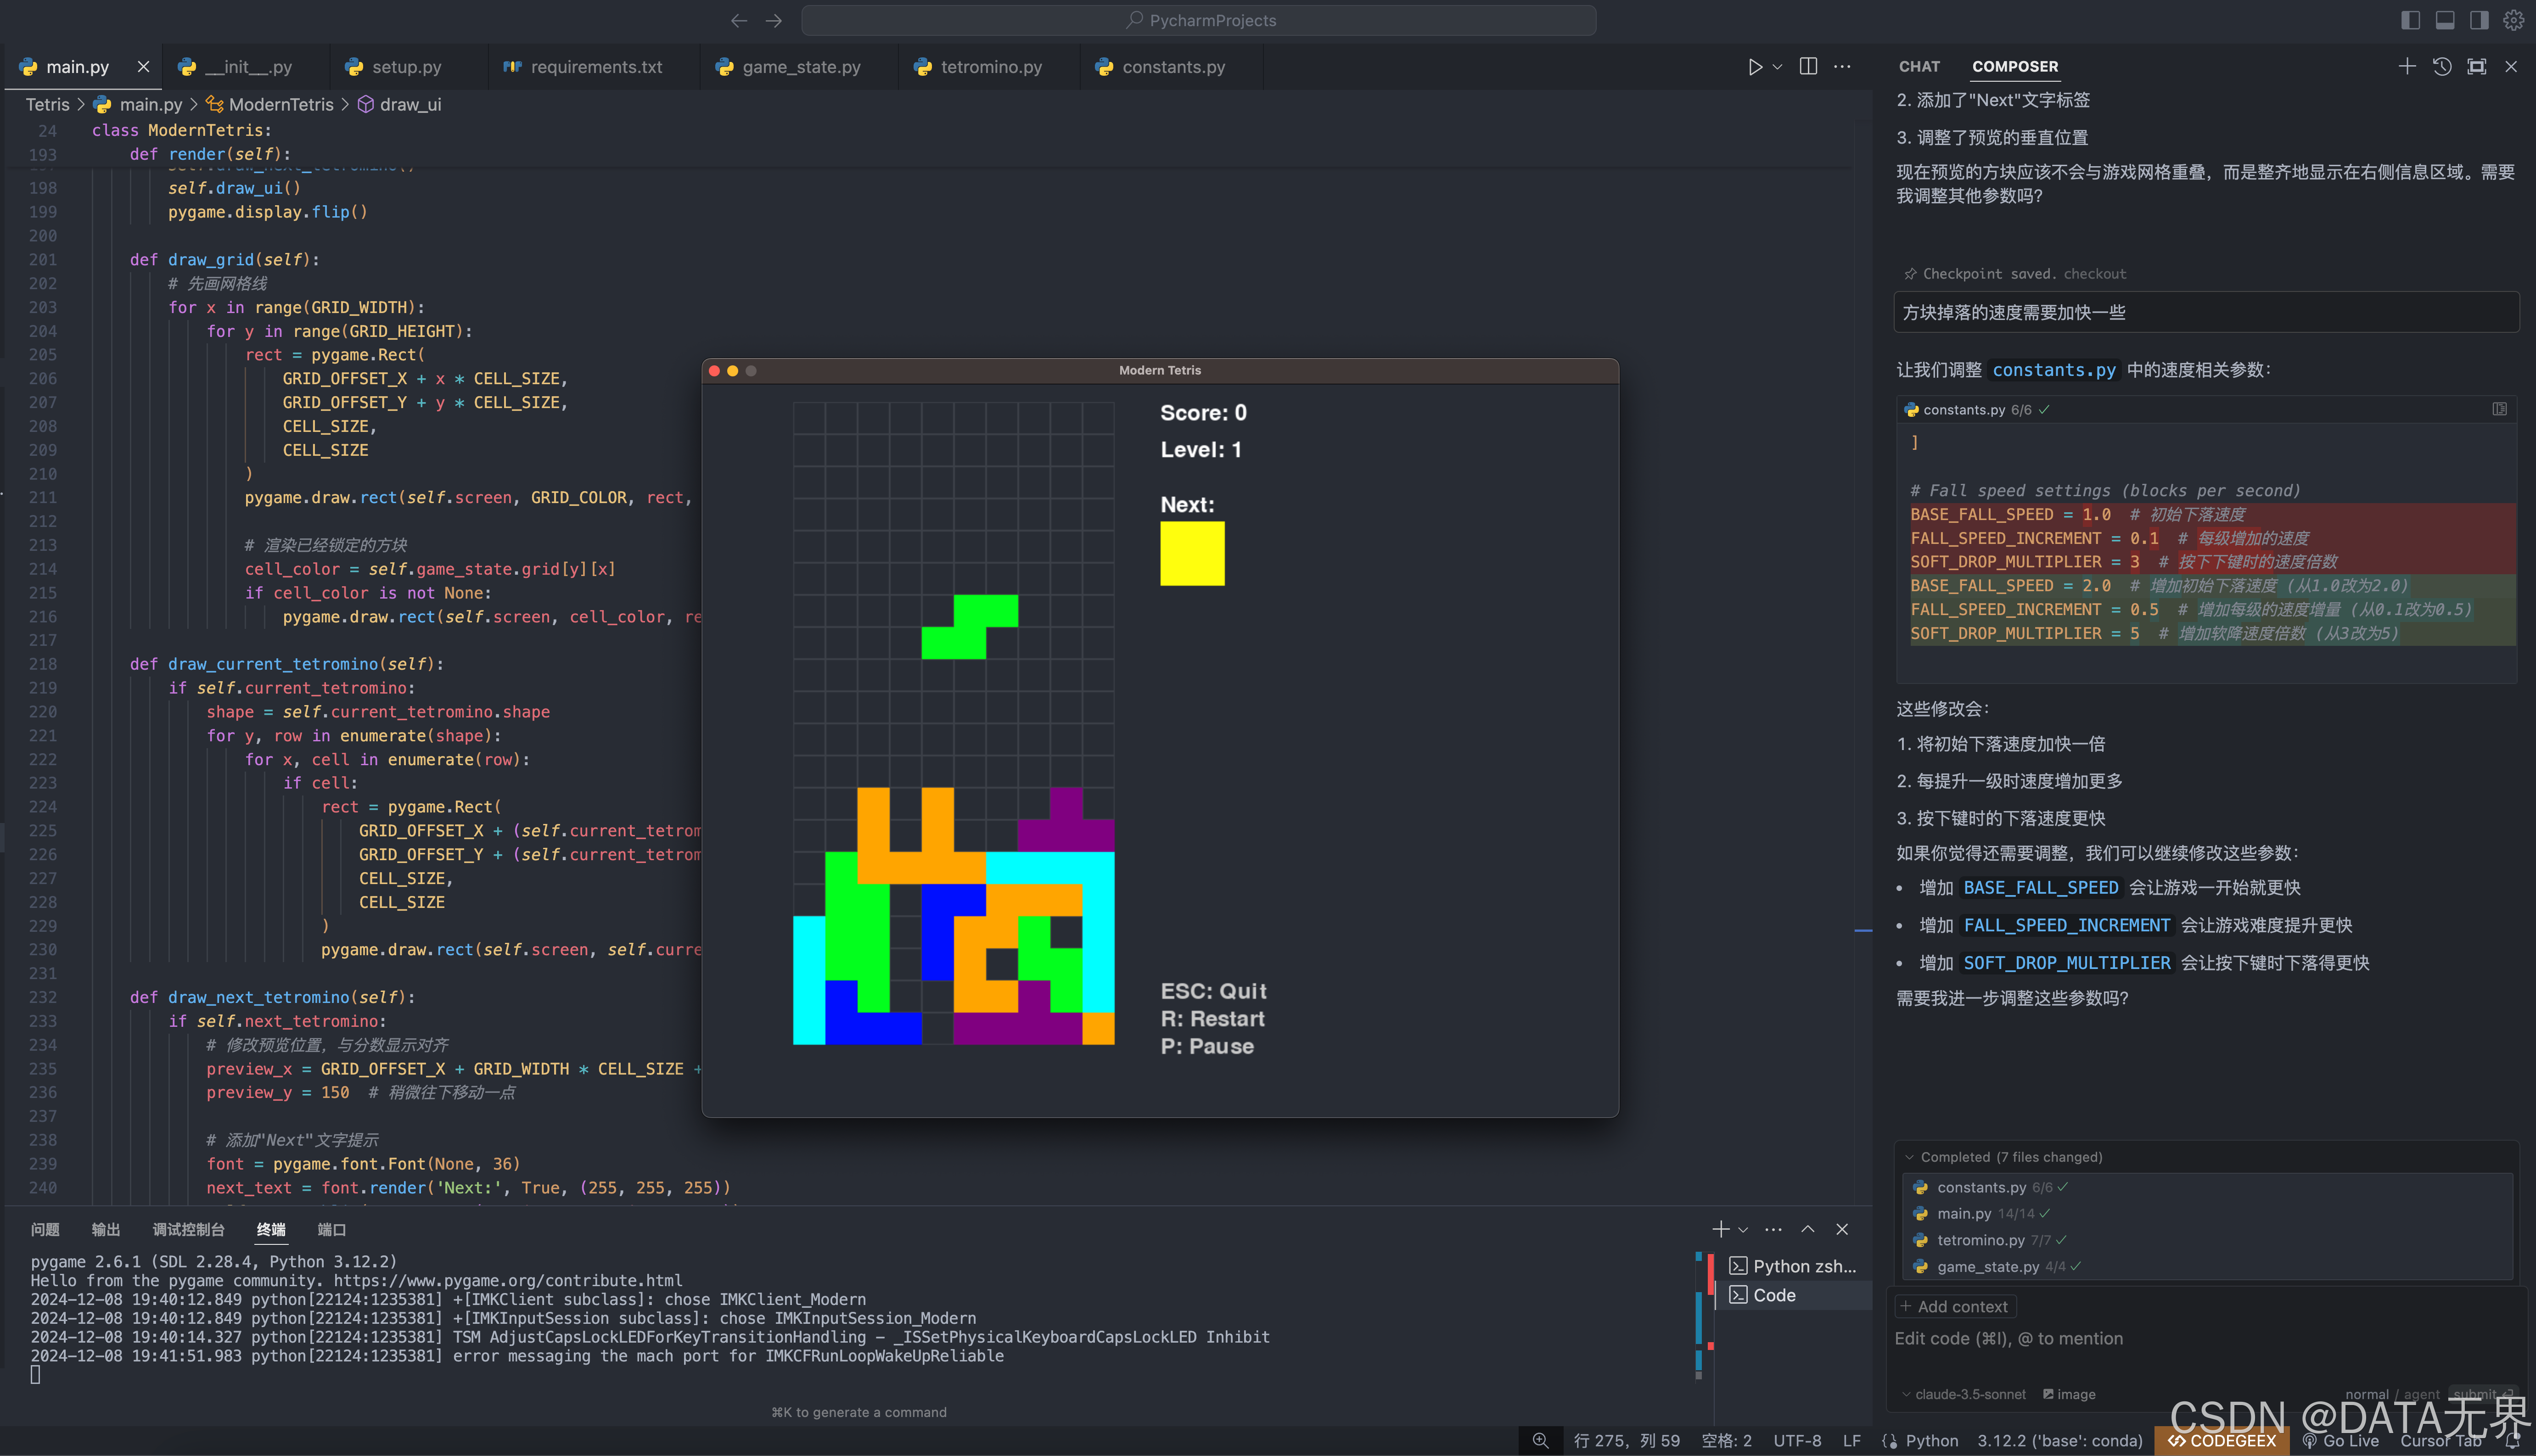The image size is (2536, 1456).
Task: Go back in navigation history
Action: click(739, 20)
